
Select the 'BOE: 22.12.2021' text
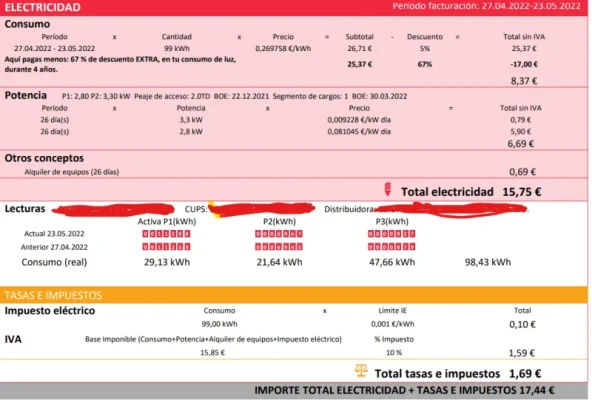click(x=241, y=96)
